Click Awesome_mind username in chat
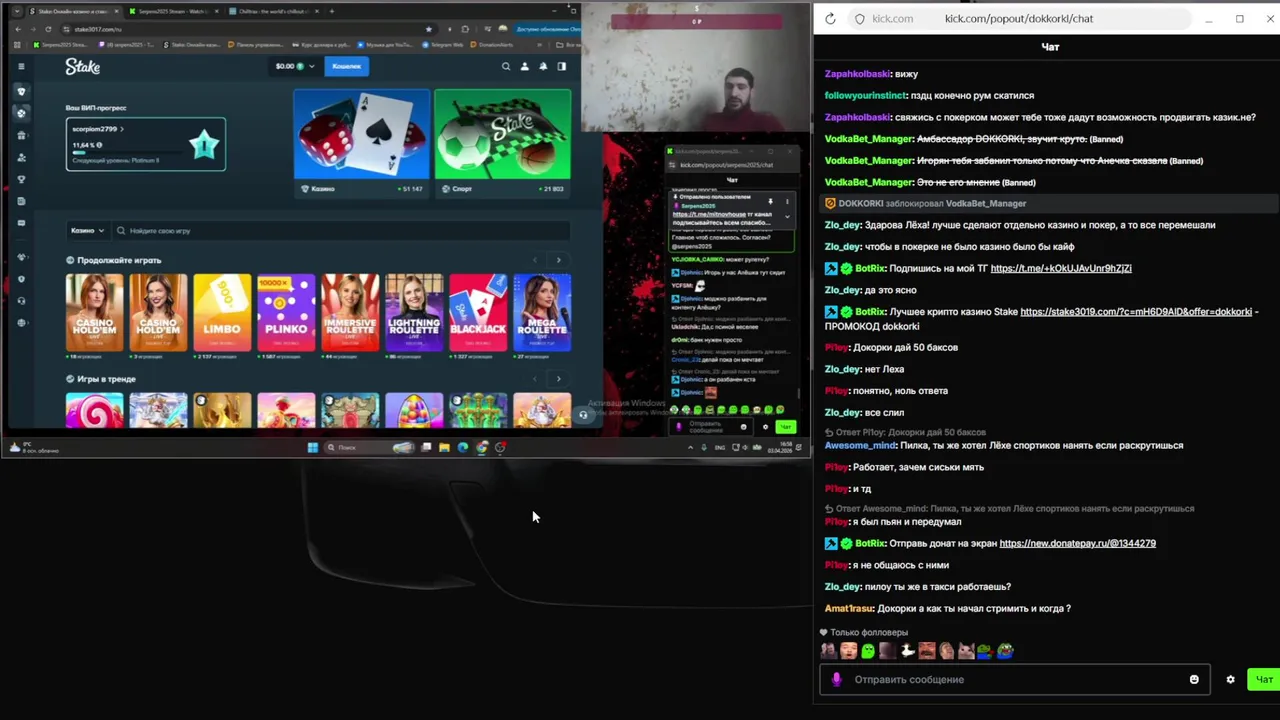Screen dimensions: 1280x720 (x=860, y=445)
